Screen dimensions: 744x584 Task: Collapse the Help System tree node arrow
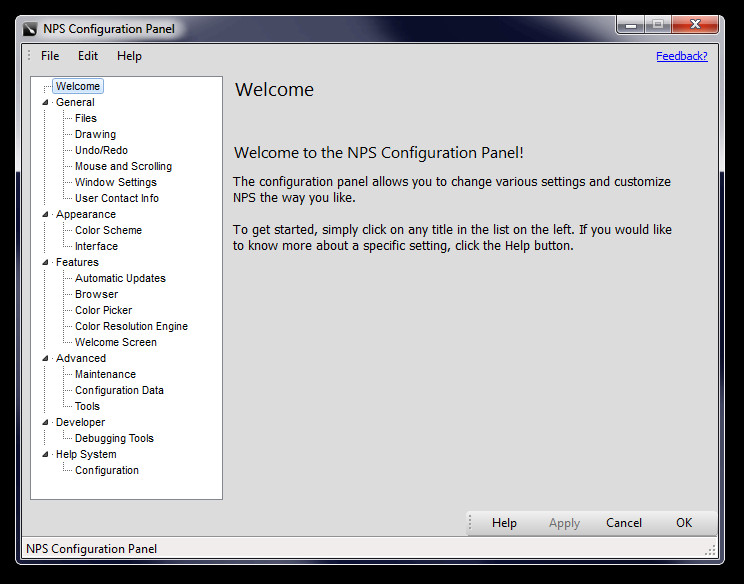[45, 454]
